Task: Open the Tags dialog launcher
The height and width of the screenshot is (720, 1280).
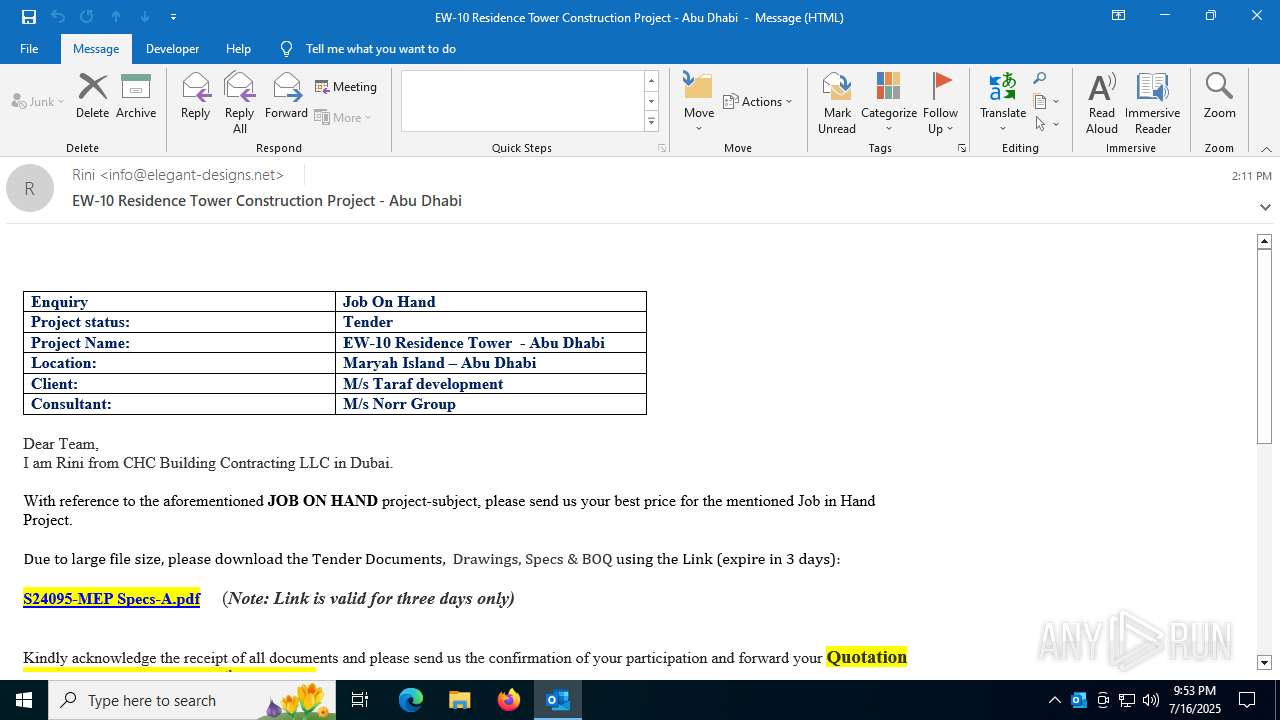Action: click(x=962, y=148)
